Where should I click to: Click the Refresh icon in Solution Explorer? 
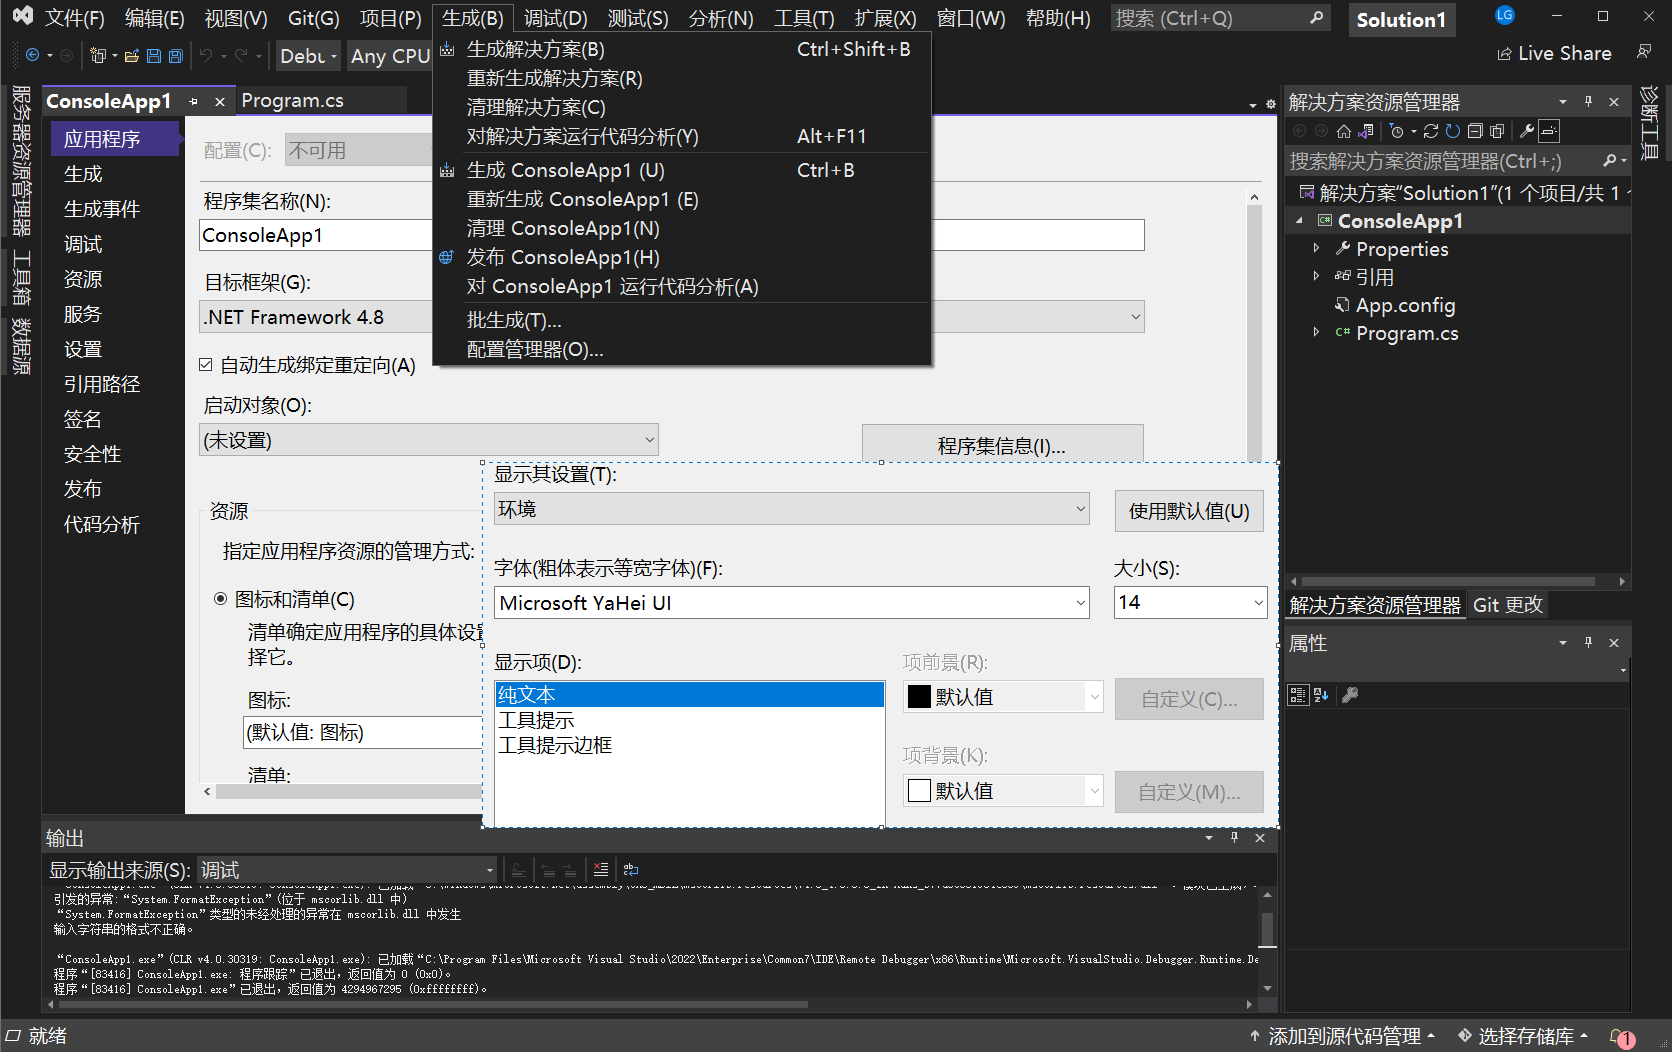(x=1453, y=131)
